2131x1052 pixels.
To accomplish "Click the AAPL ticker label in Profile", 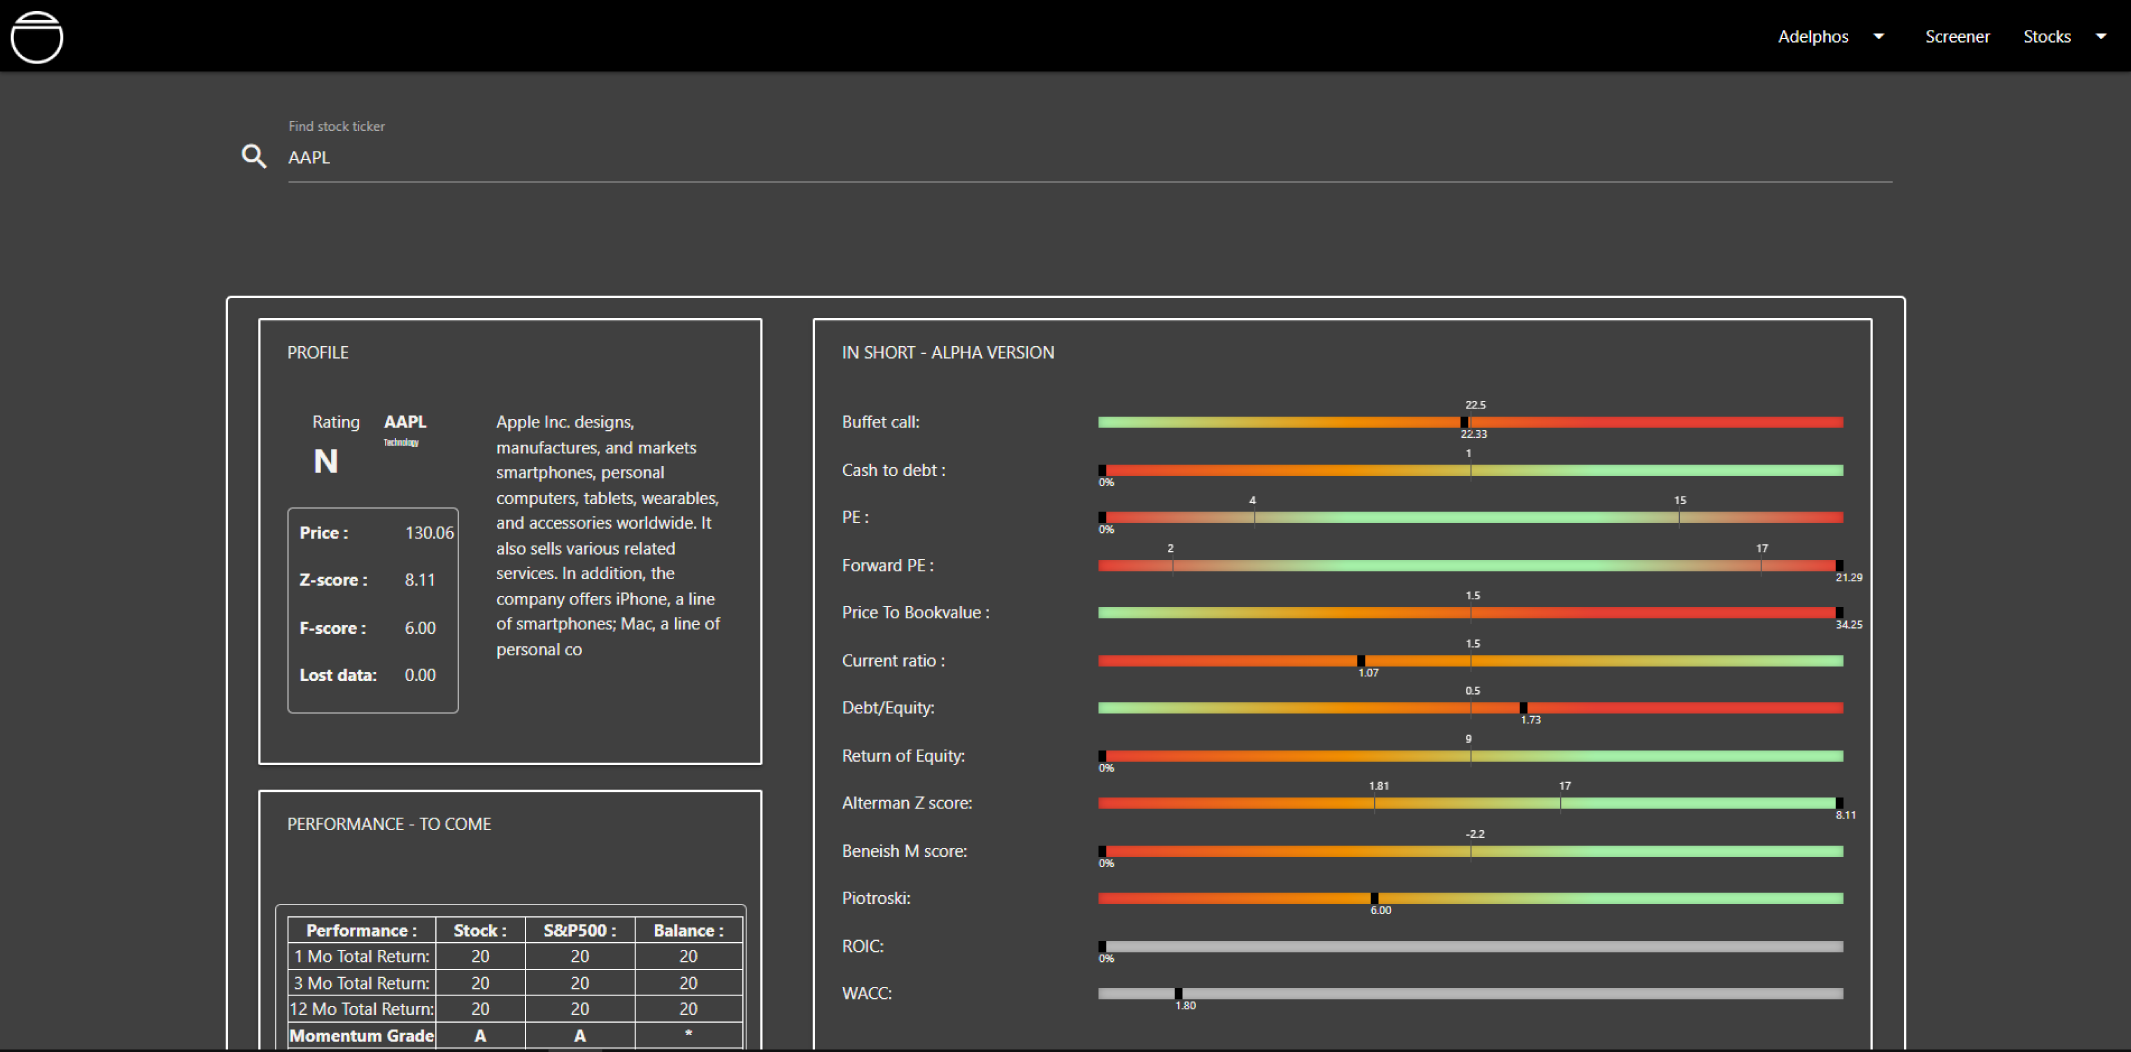I will point(405,422).
